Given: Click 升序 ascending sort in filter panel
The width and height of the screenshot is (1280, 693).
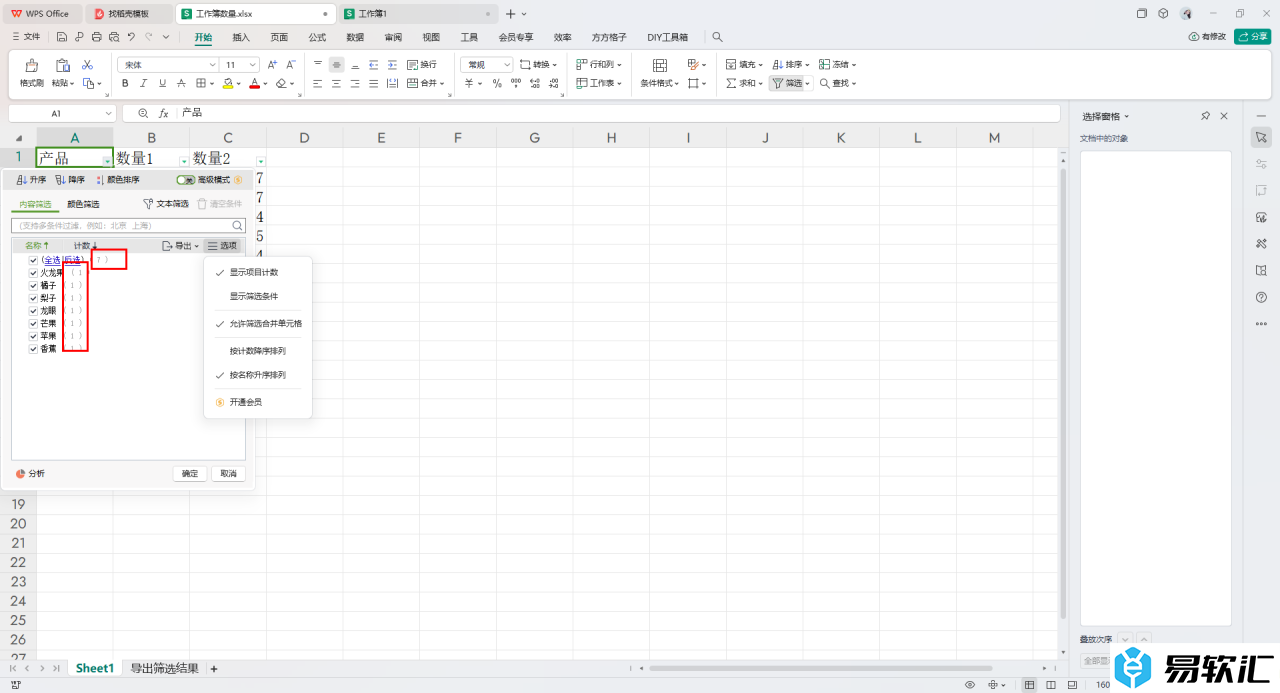Looking at the screenshot, I should (x=32, y=180).
